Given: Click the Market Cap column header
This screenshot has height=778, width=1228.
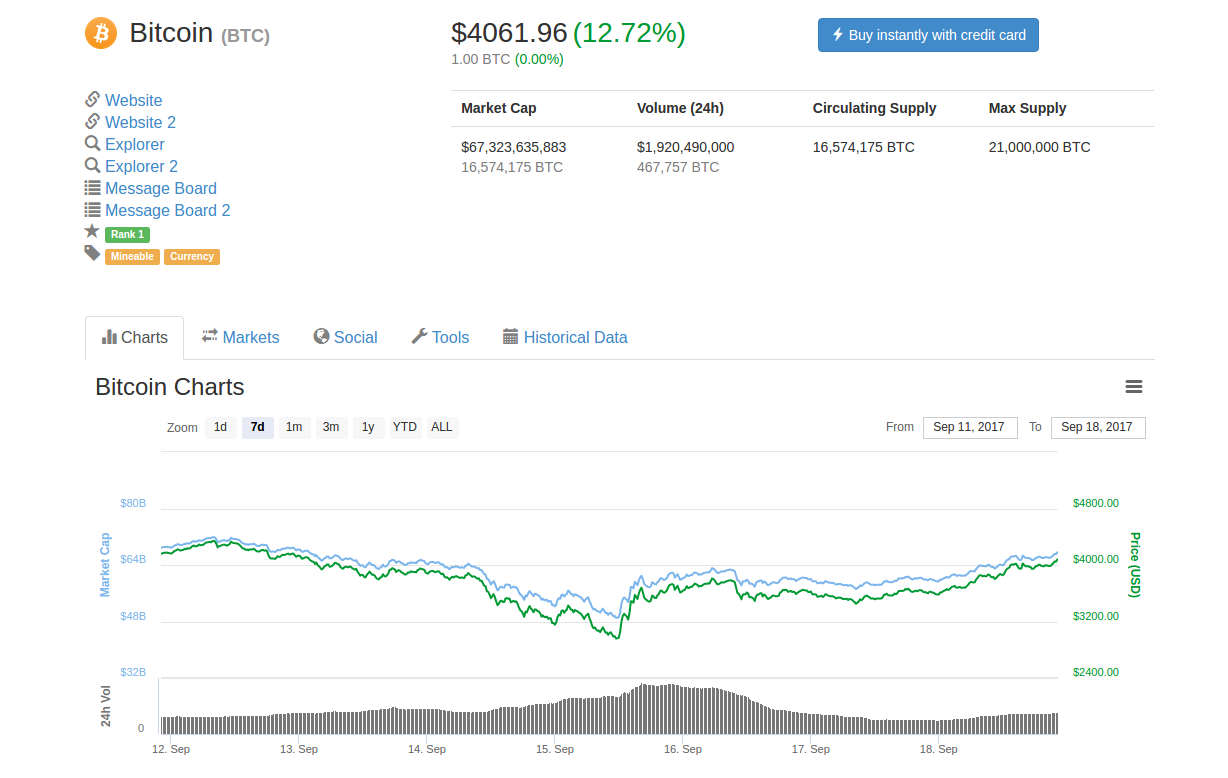Looking at the screenshot, I should [x=498, y=108].
